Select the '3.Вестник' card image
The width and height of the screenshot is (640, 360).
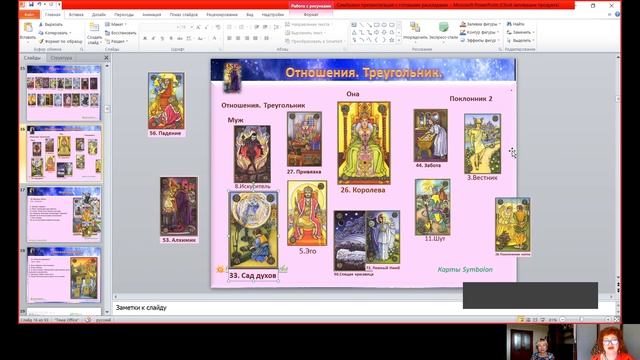click(482, 144)
